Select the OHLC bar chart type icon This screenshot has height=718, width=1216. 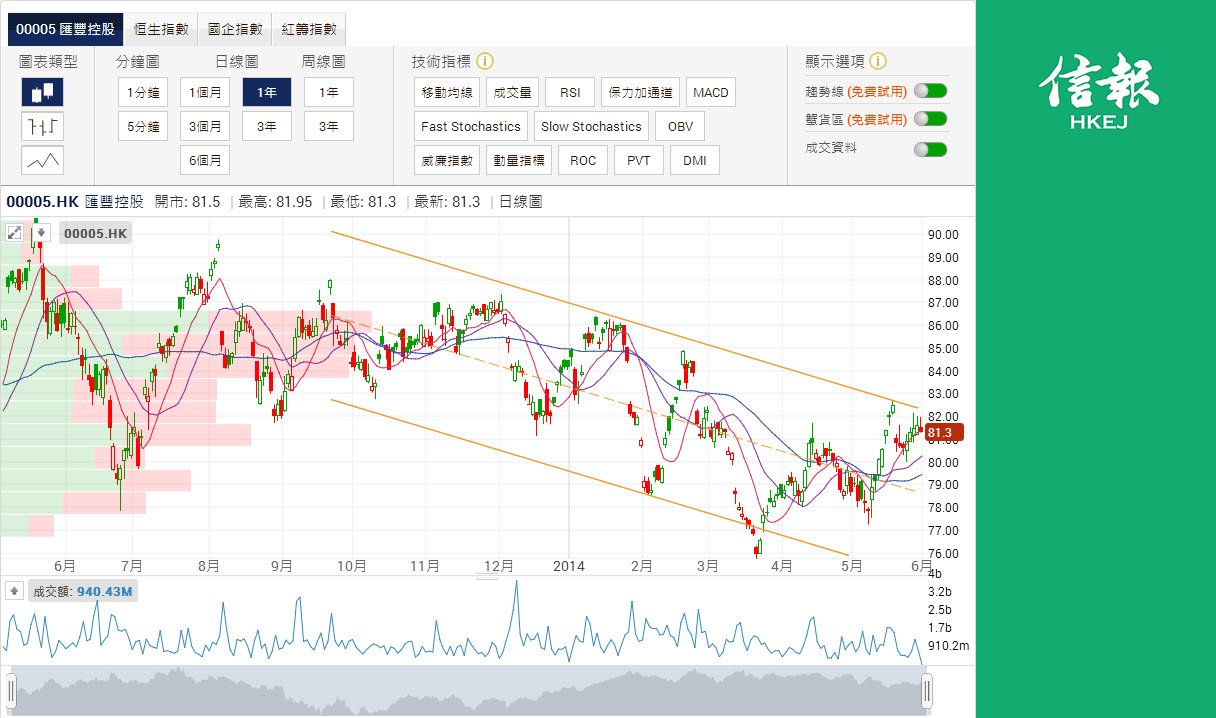coord(42,126)
